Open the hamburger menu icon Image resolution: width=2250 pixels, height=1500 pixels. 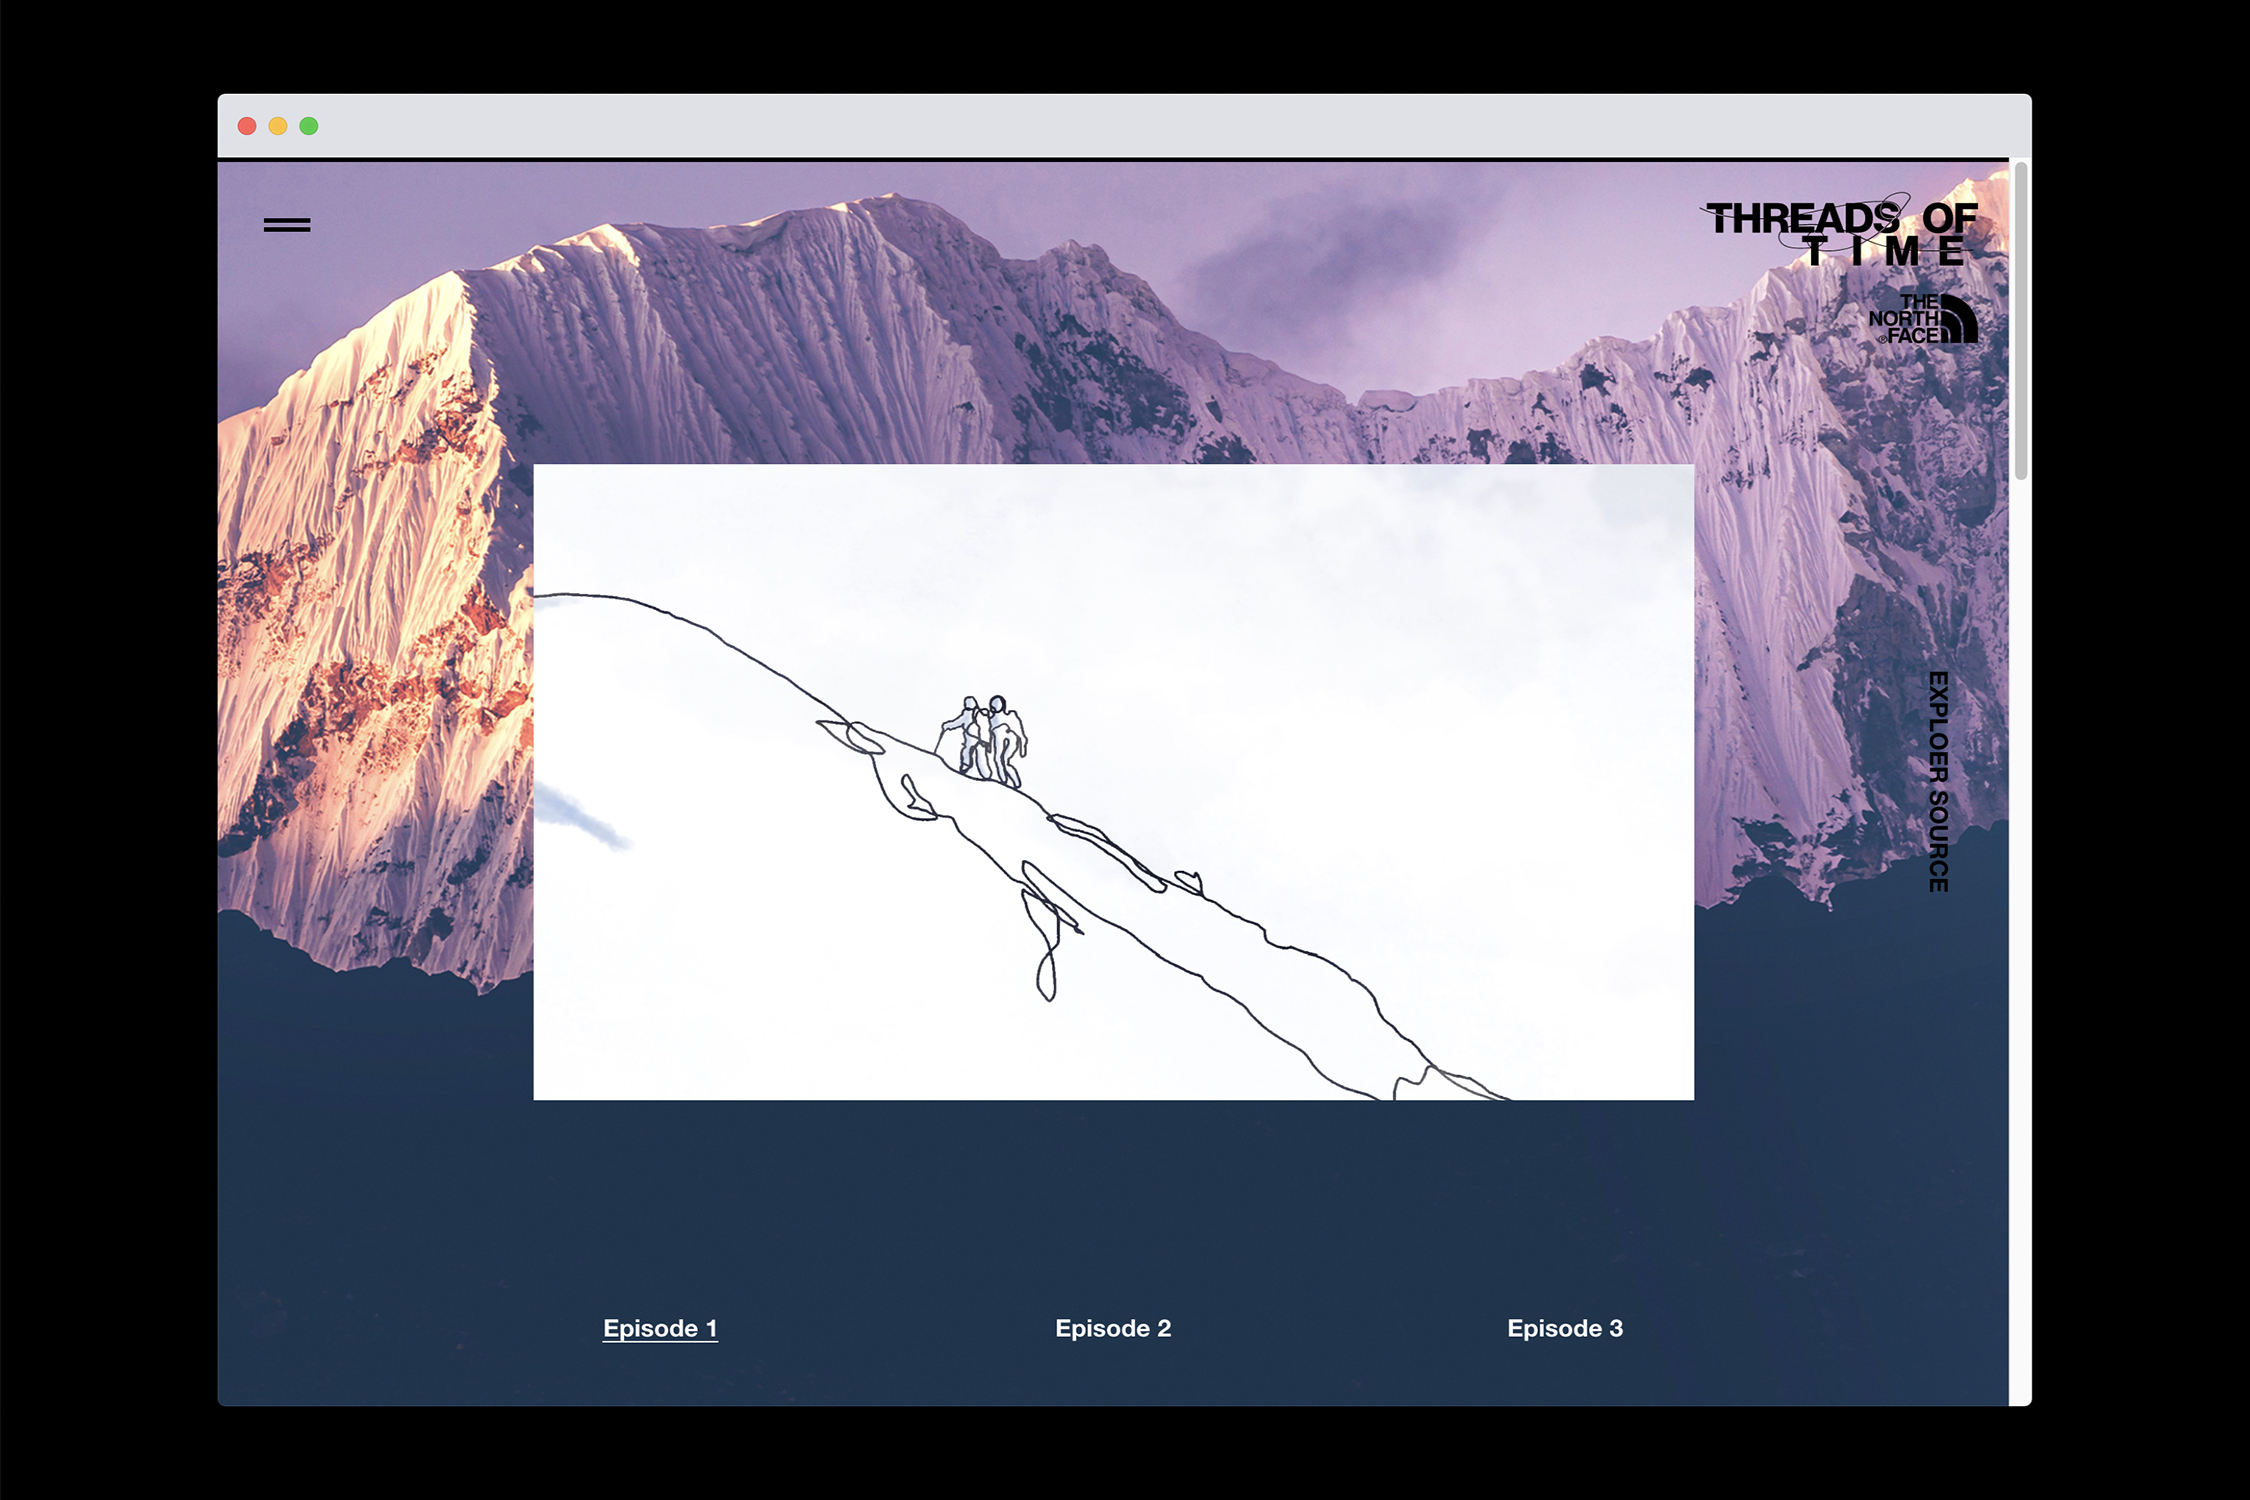[x=287, y=225]
